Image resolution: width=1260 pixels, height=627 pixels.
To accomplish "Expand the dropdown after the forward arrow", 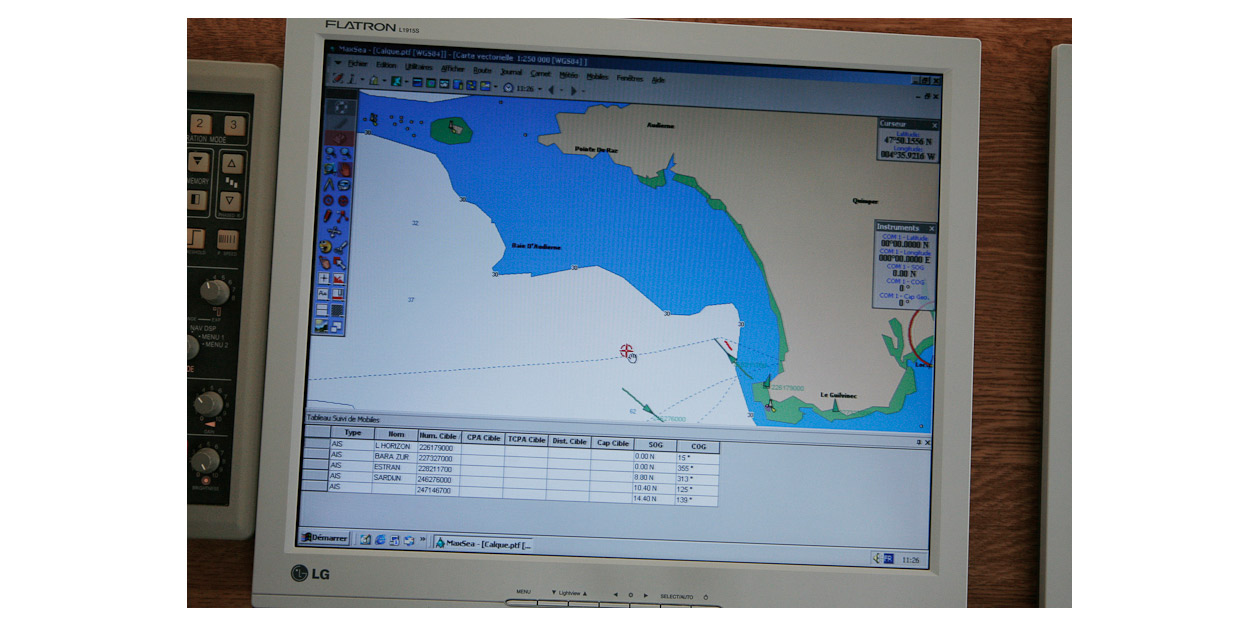I will 584,90.
